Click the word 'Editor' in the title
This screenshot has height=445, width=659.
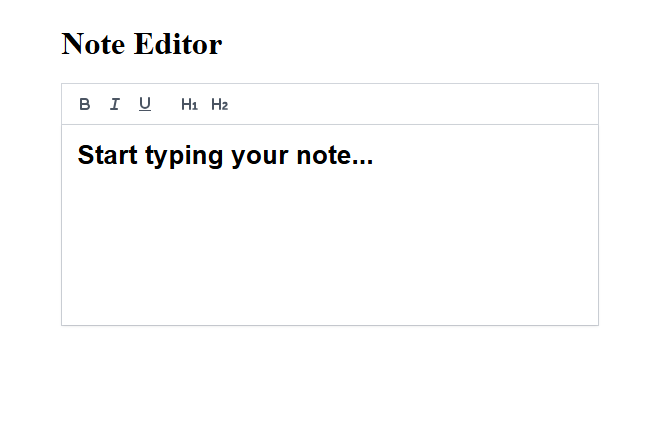pyautogui.click(x=178, y=44)
